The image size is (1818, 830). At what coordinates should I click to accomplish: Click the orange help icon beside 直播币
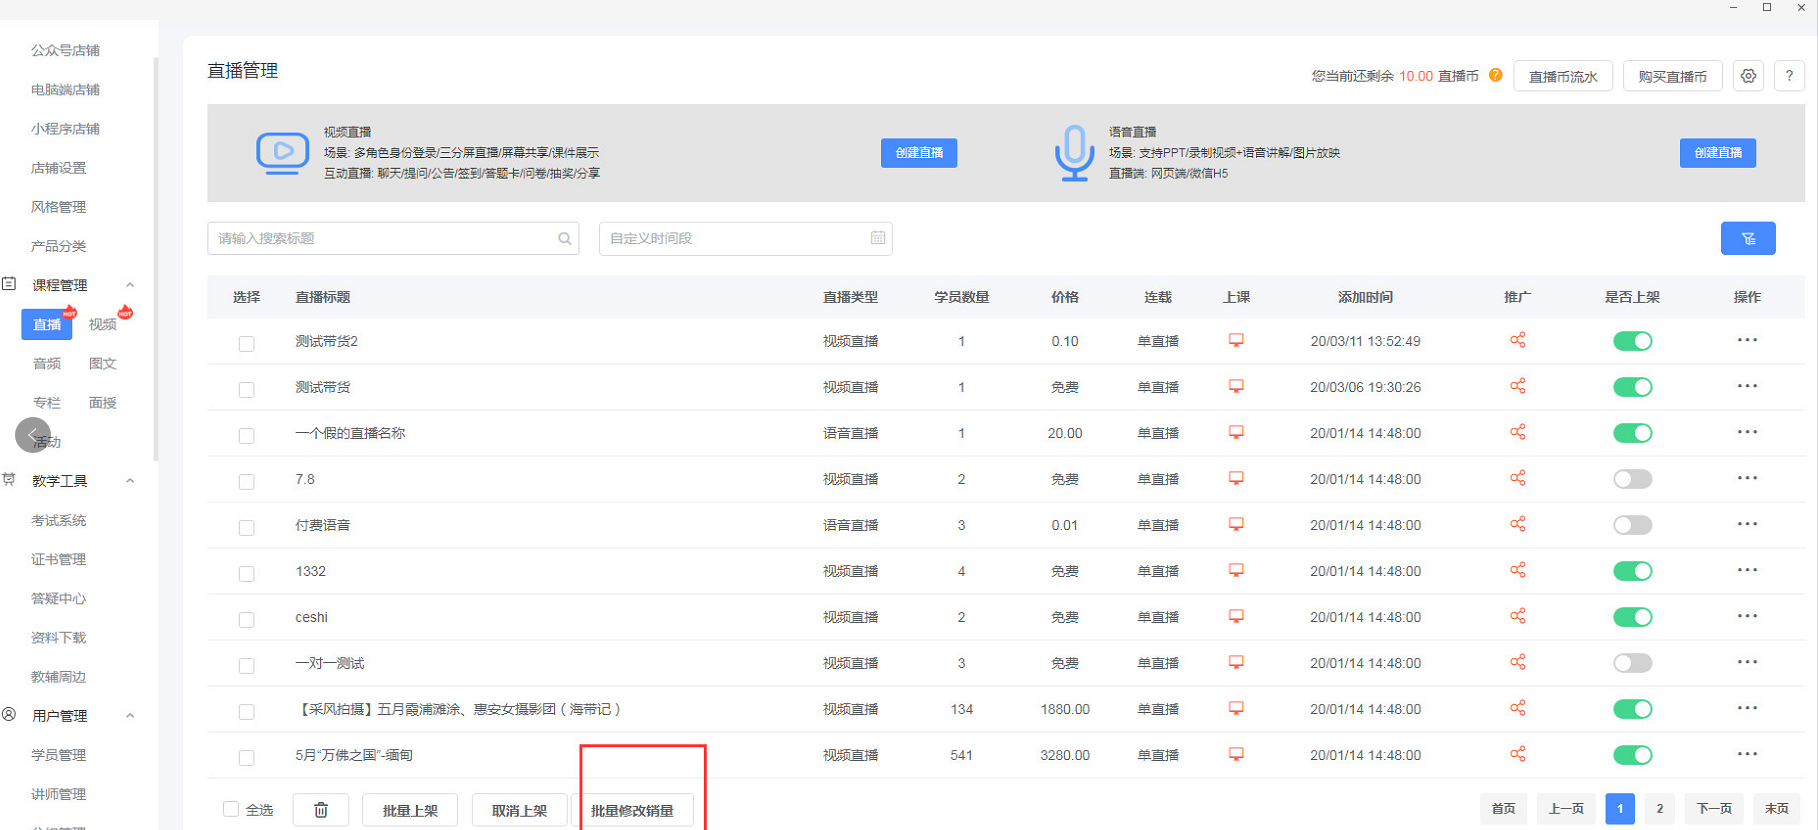[x=1495, y=76]
